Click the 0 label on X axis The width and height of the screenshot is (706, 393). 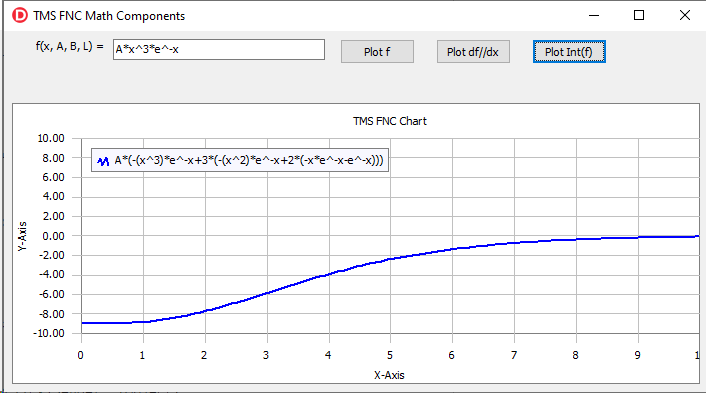pos(81,355)
